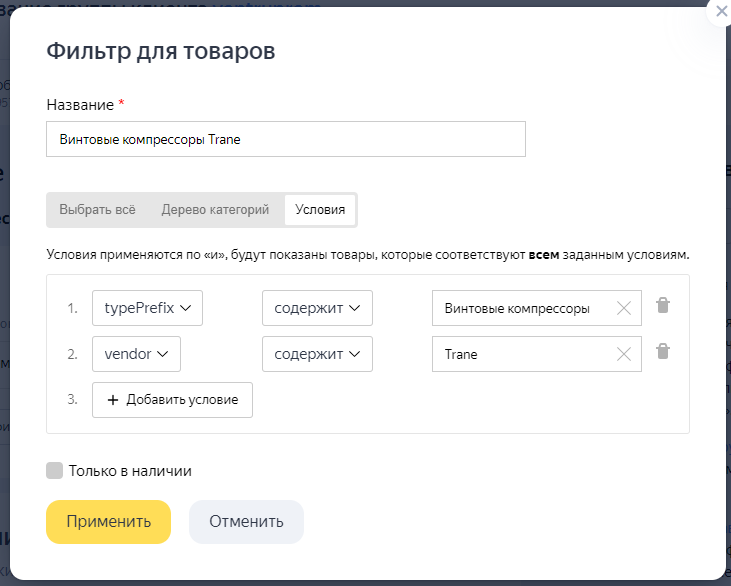
Task: Delete the typePrefix condition with trash icon
Action: tap(663, 306)
